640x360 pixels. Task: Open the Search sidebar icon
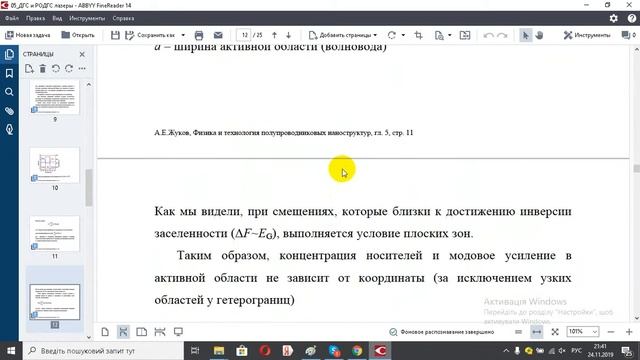tap(9, 92)
